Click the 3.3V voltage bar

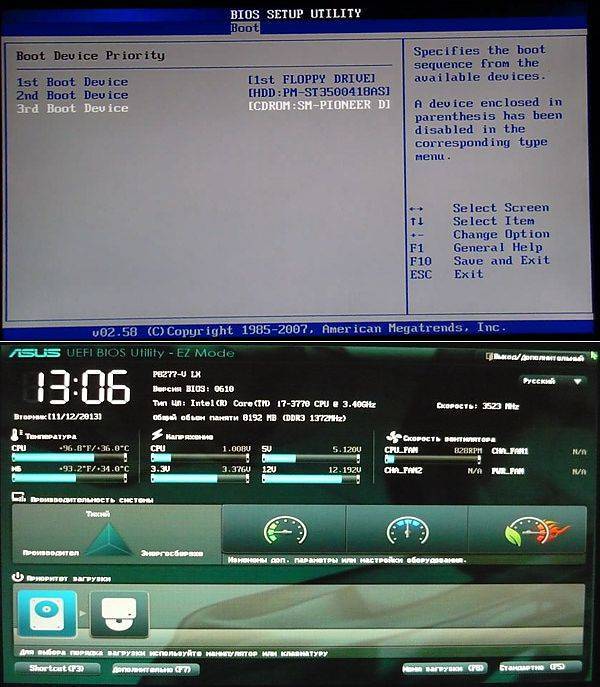pos(200,478)
